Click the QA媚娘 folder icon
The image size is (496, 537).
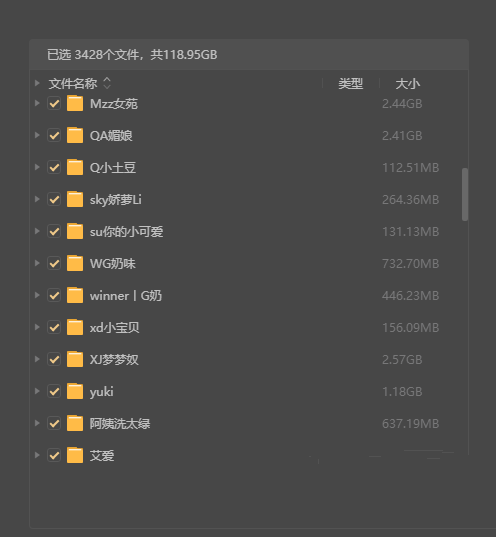pyautogui.click(x=75, y=135)
